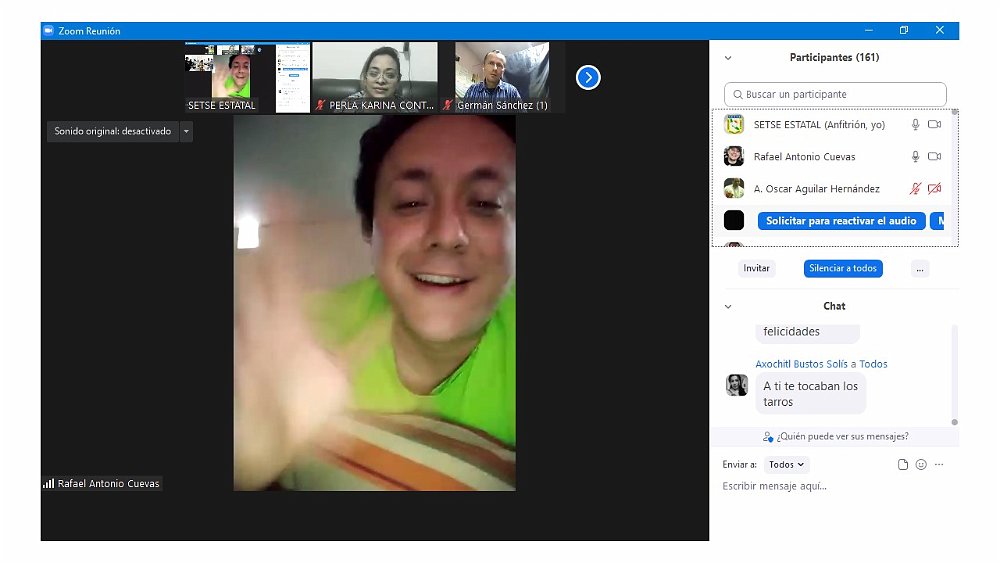The width and height of the screenshot is (1000, 563).
Task: Click the signal strength bars icon
Action: [x=48, y=483]
